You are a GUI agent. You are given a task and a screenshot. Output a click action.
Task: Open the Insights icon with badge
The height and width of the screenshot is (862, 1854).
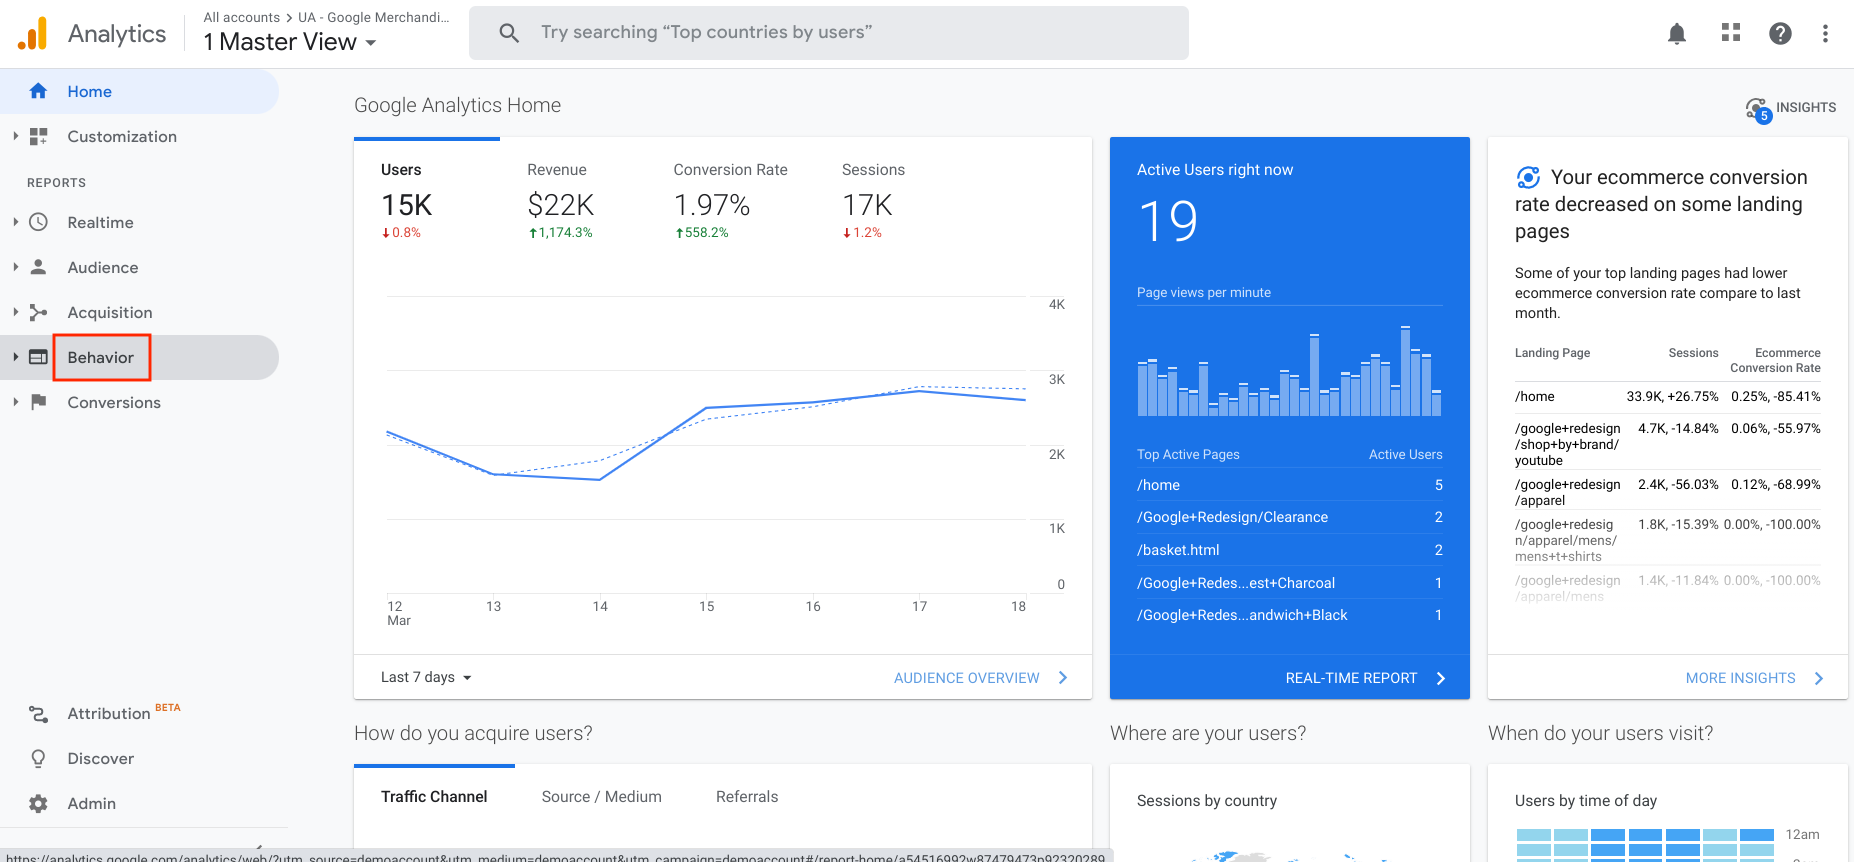1758,109
